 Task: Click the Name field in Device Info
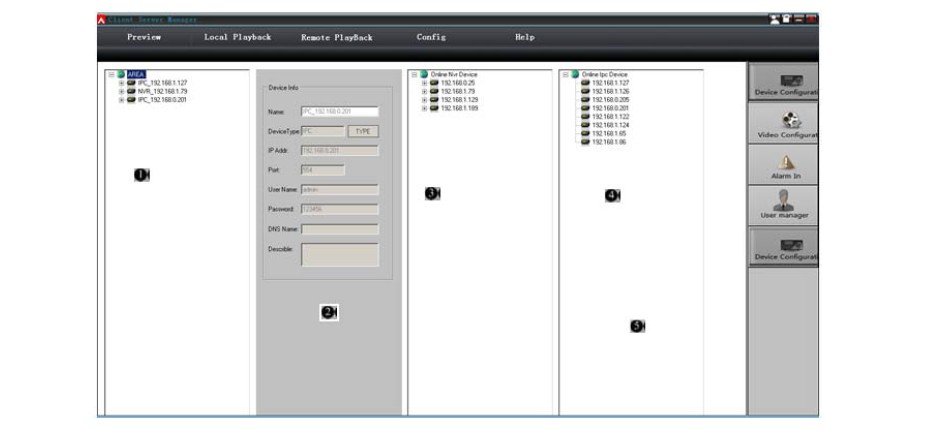point(340,111)
